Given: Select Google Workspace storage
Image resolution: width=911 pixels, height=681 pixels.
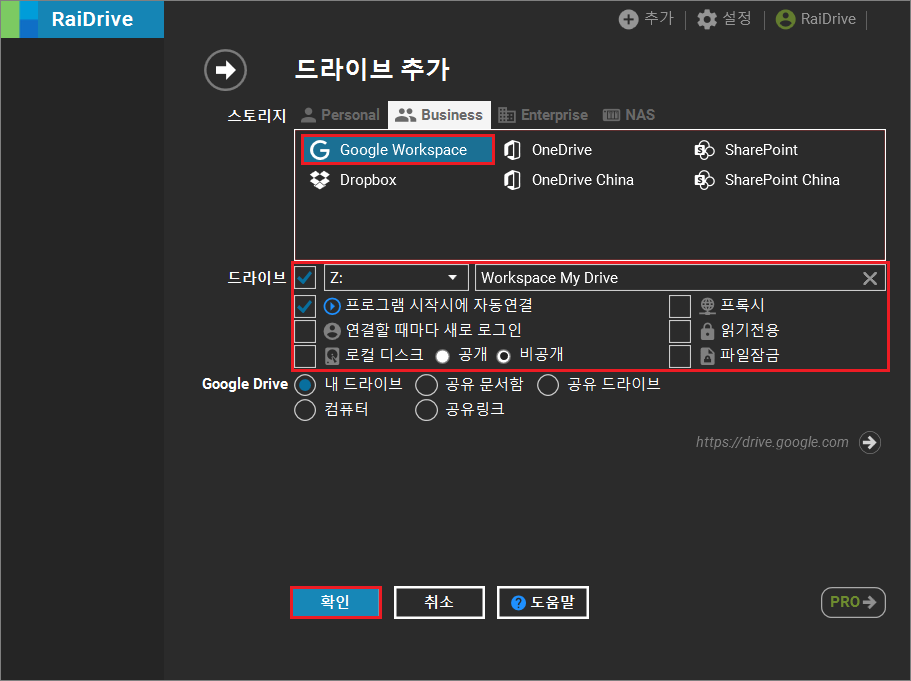Looking at the screenshot, I should (397, 150).
